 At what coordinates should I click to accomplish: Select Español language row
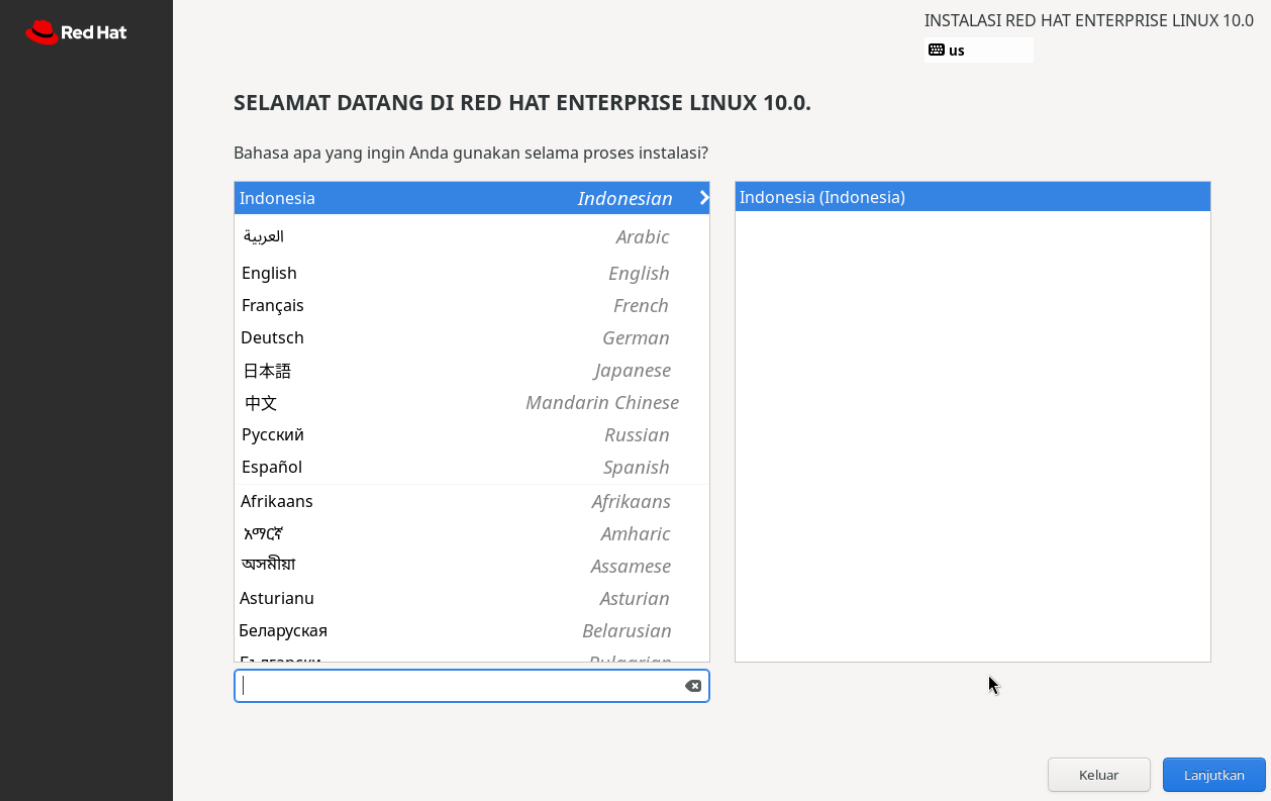click(x=472, y=467)
